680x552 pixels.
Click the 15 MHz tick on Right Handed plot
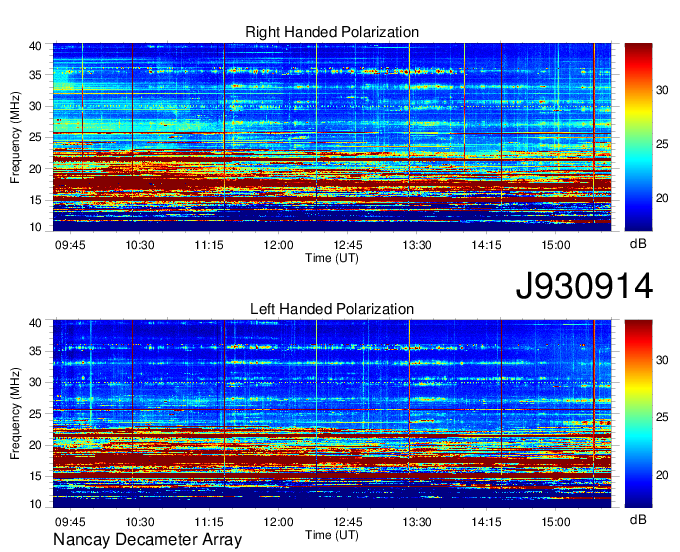pos(35,200)
